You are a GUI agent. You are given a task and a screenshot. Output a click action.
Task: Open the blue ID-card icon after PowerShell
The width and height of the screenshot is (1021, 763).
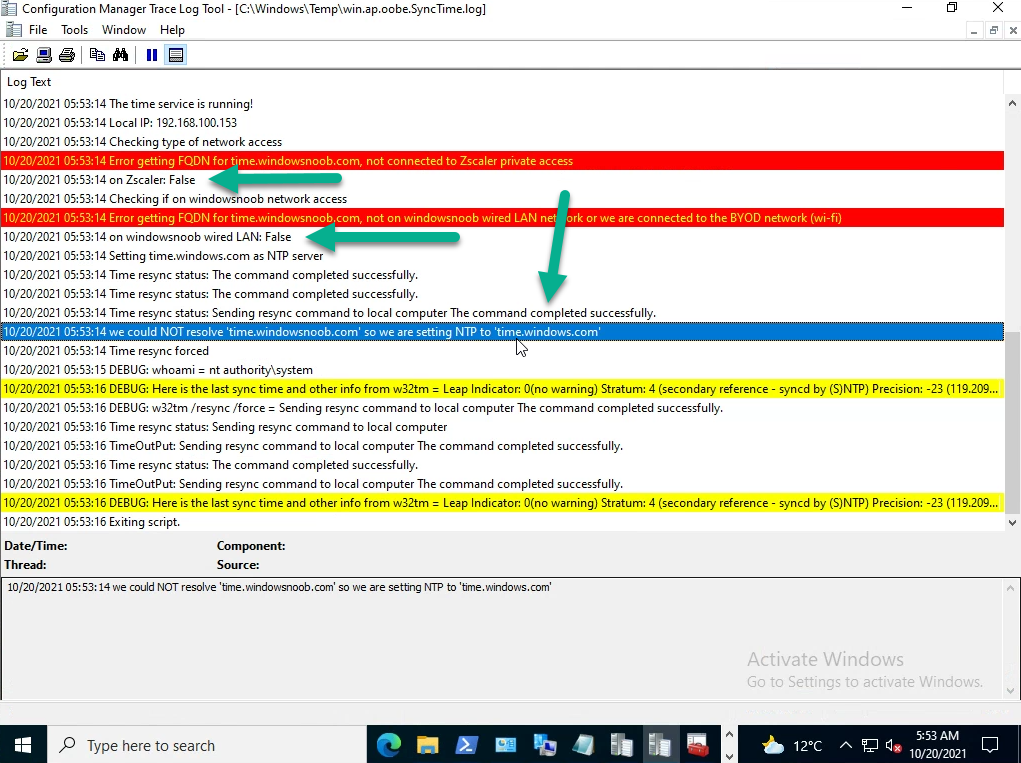(505, 745)
